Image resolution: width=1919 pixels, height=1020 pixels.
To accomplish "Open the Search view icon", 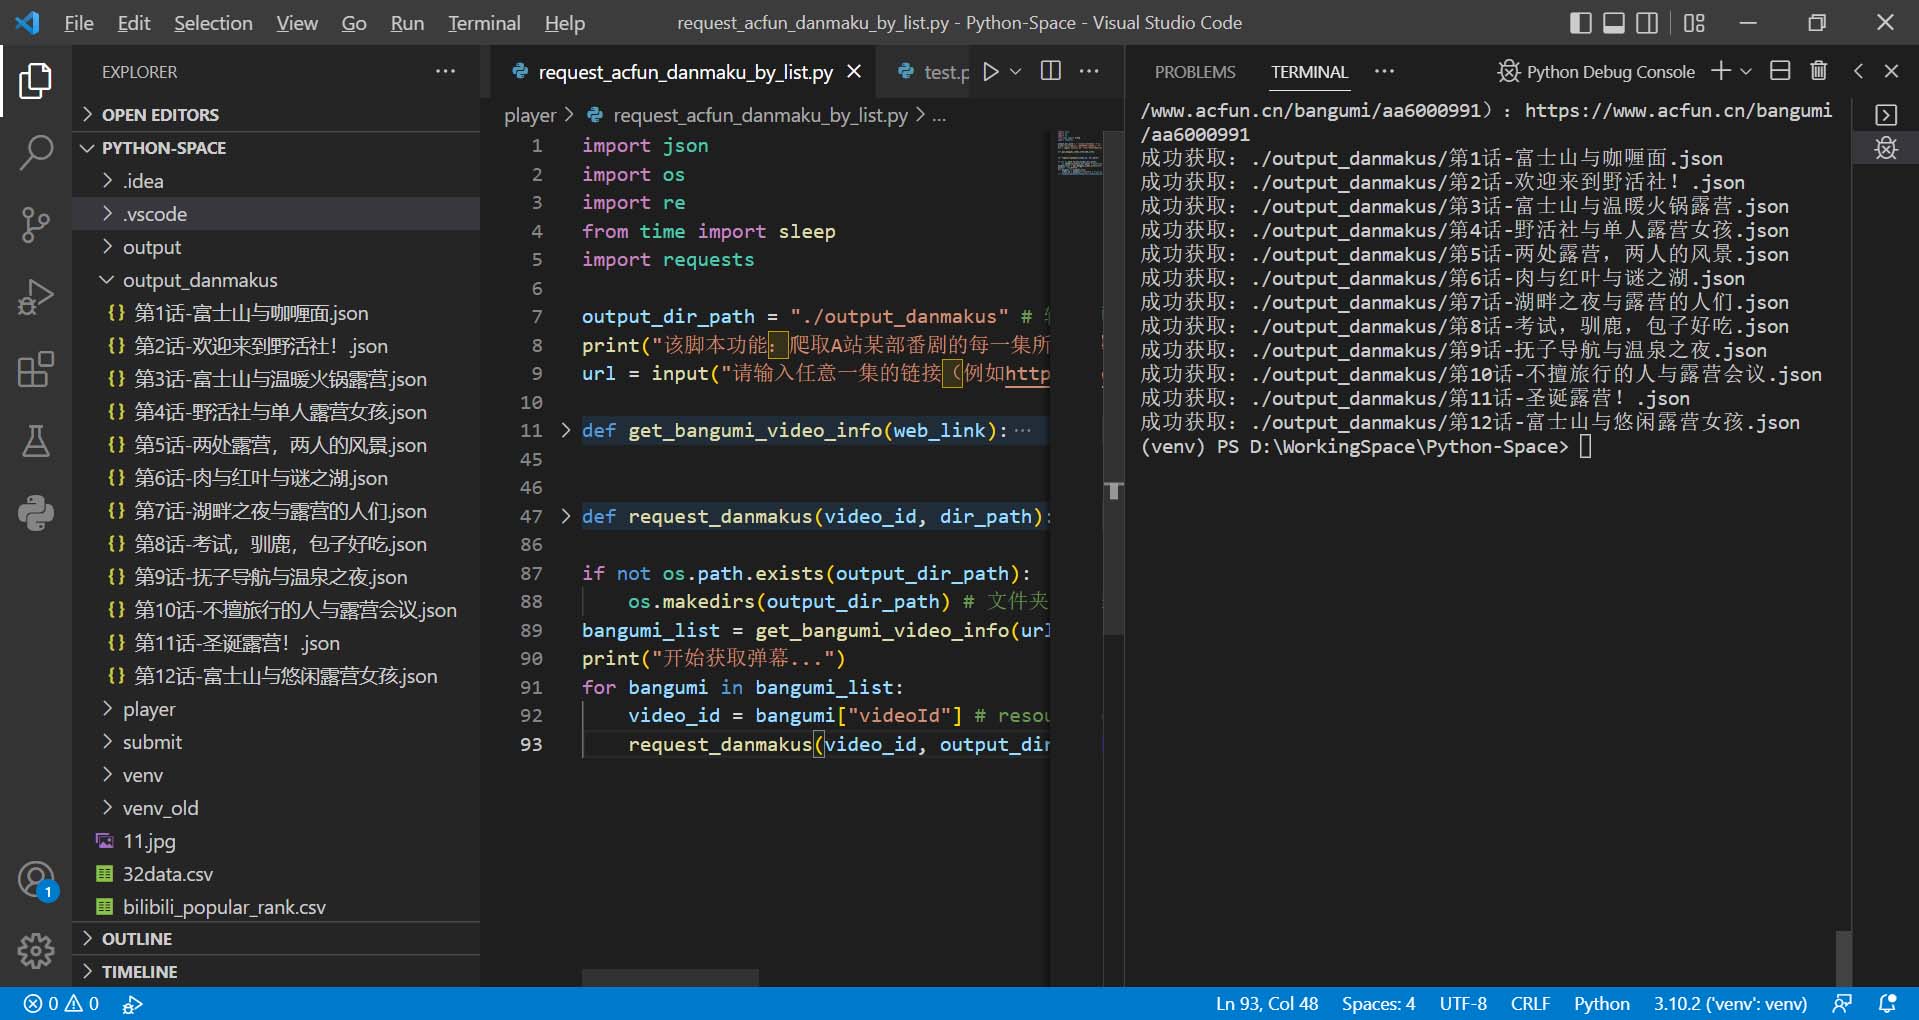I will [36, 153].
